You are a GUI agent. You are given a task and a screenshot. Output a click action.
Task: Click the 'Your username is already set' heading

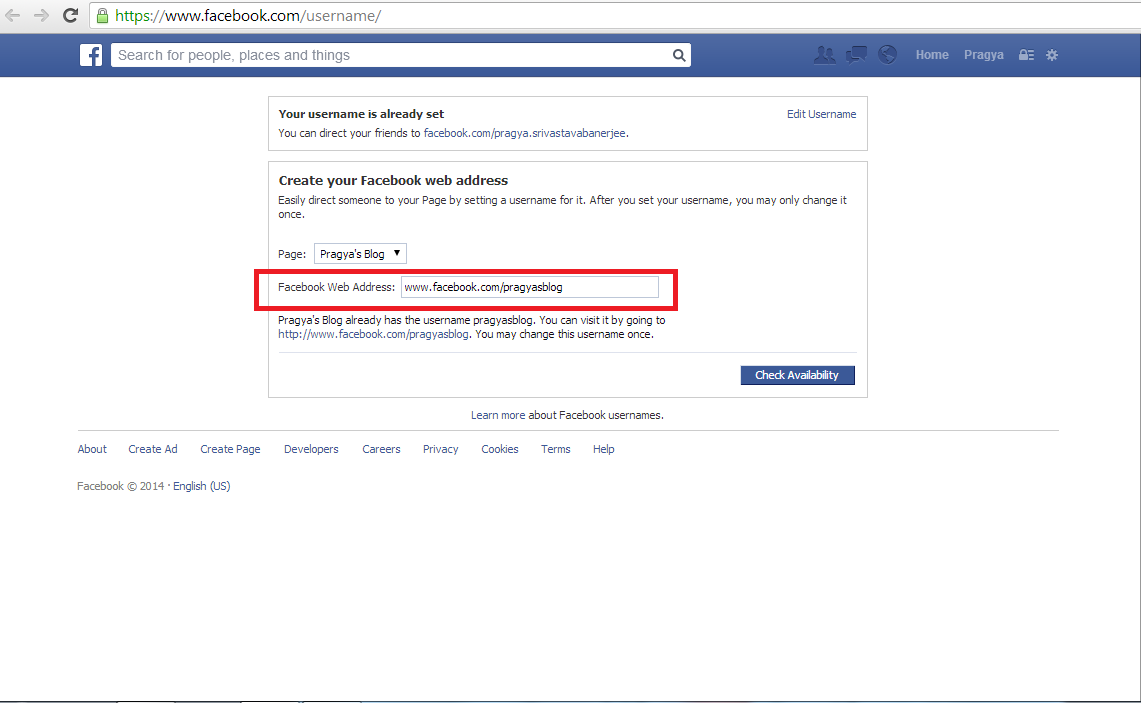pos(361,114)
